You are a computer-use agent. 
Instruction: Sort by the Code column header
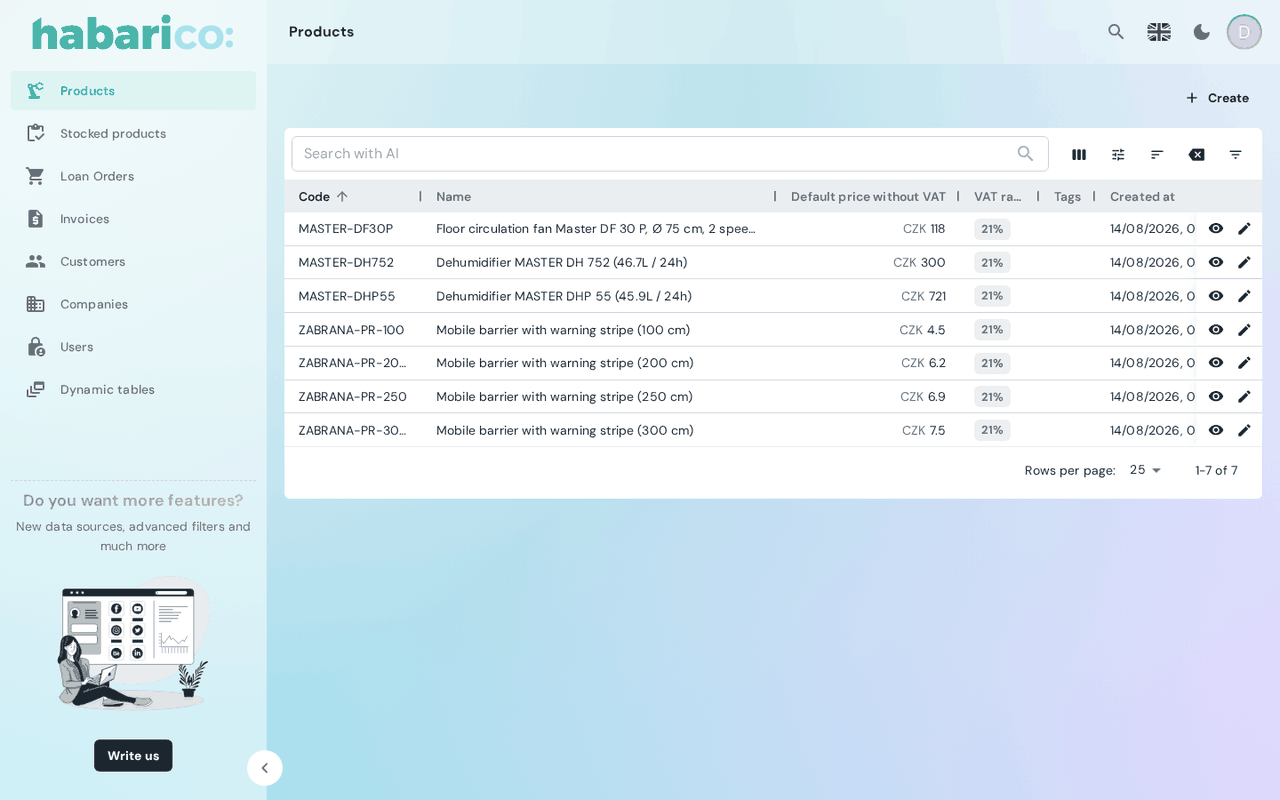[314, 197]
